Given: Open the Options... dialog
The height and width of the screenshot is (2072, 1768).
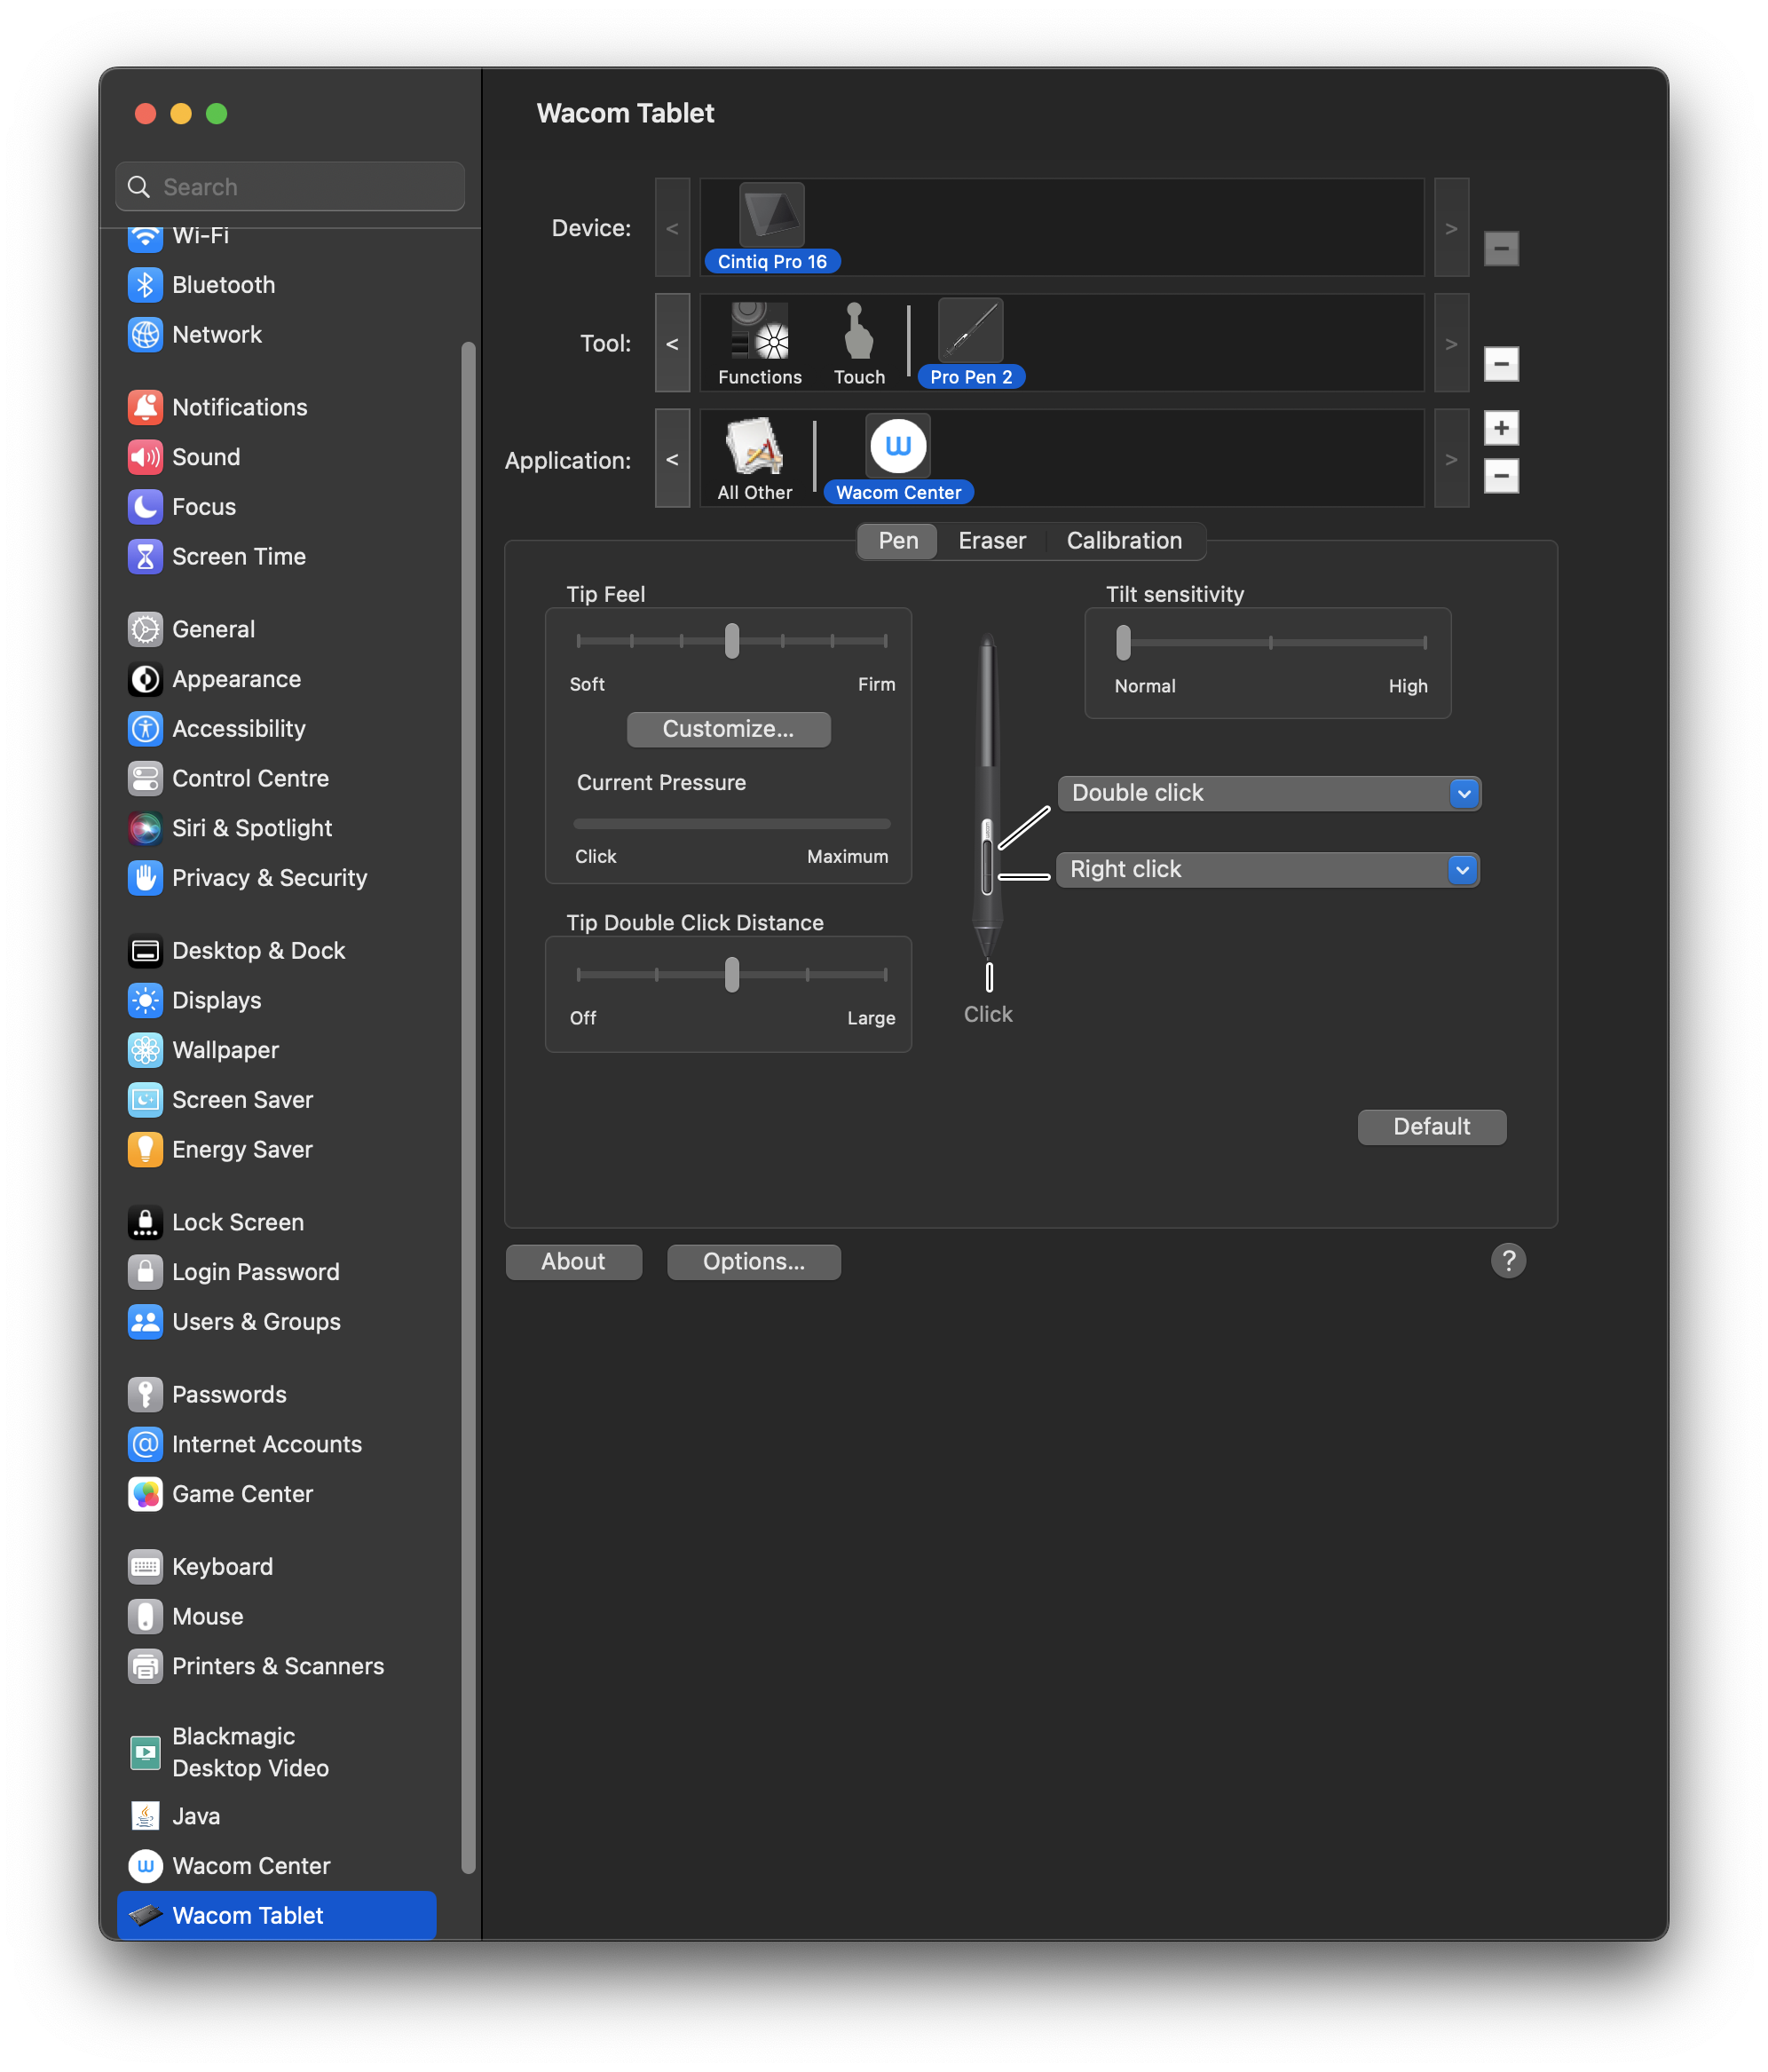Looking at the screenshot, I should (753, 1262).
